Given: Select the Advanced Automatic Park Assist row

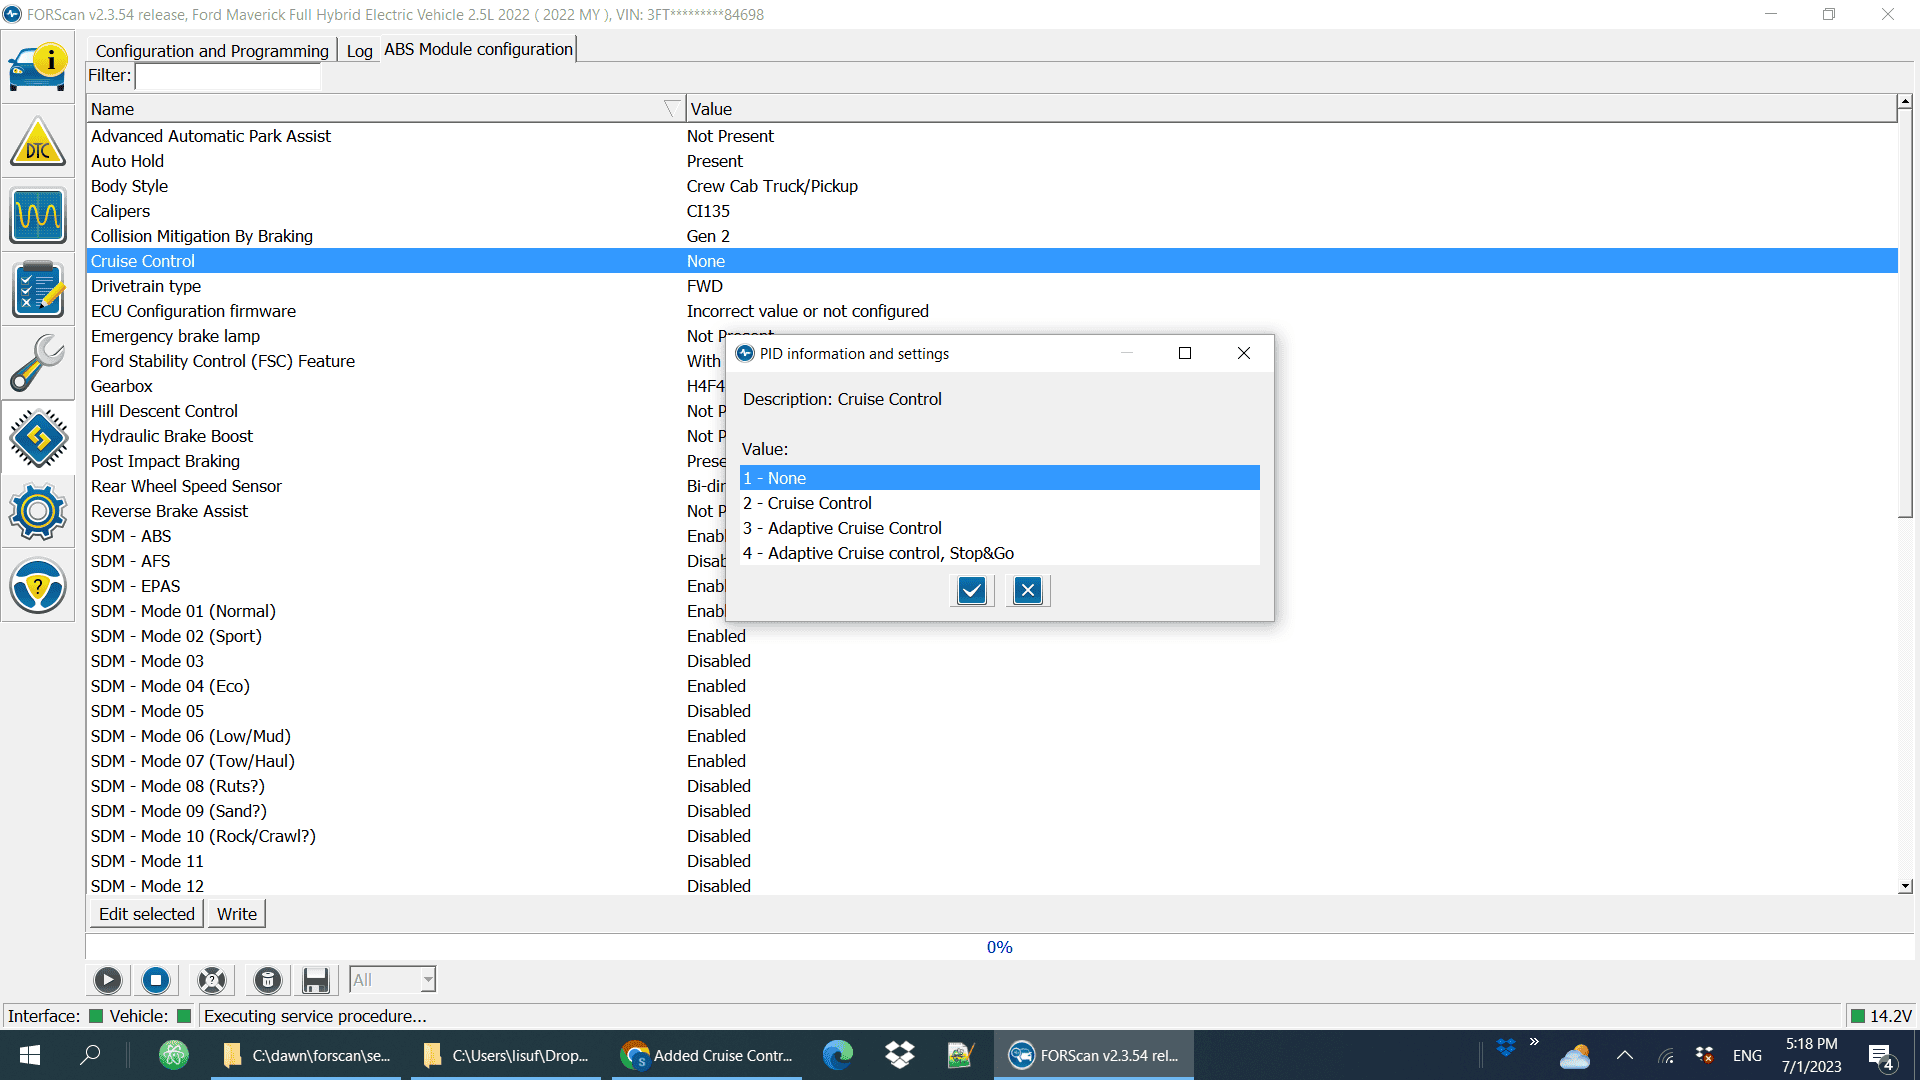Looking at the screenshot, I should click(992, 136).
